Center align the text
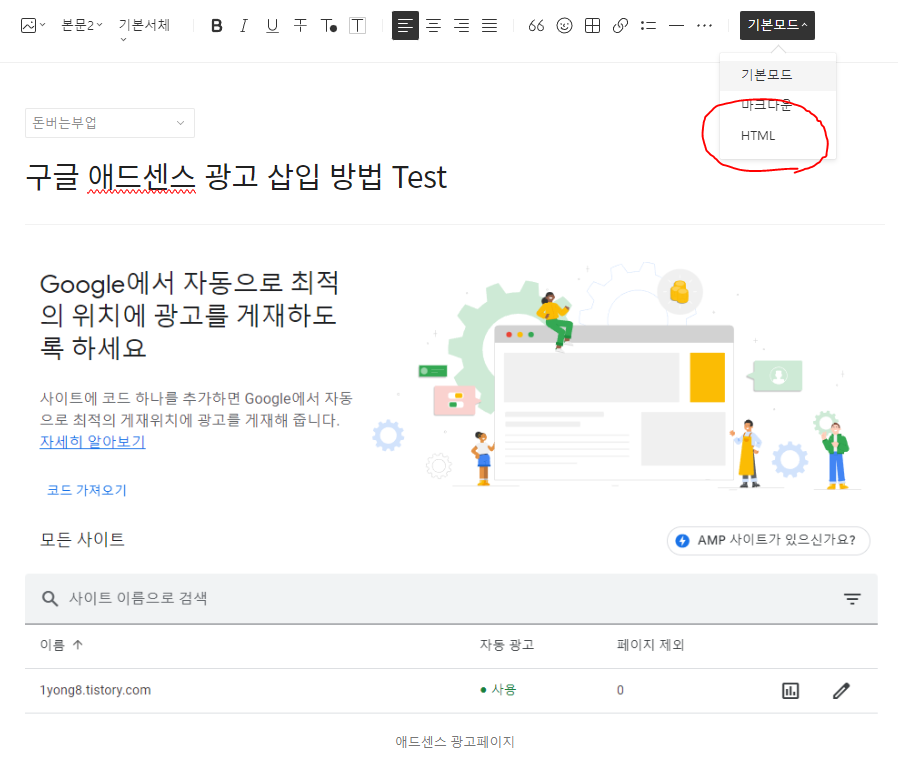 (x=434, y=26)
